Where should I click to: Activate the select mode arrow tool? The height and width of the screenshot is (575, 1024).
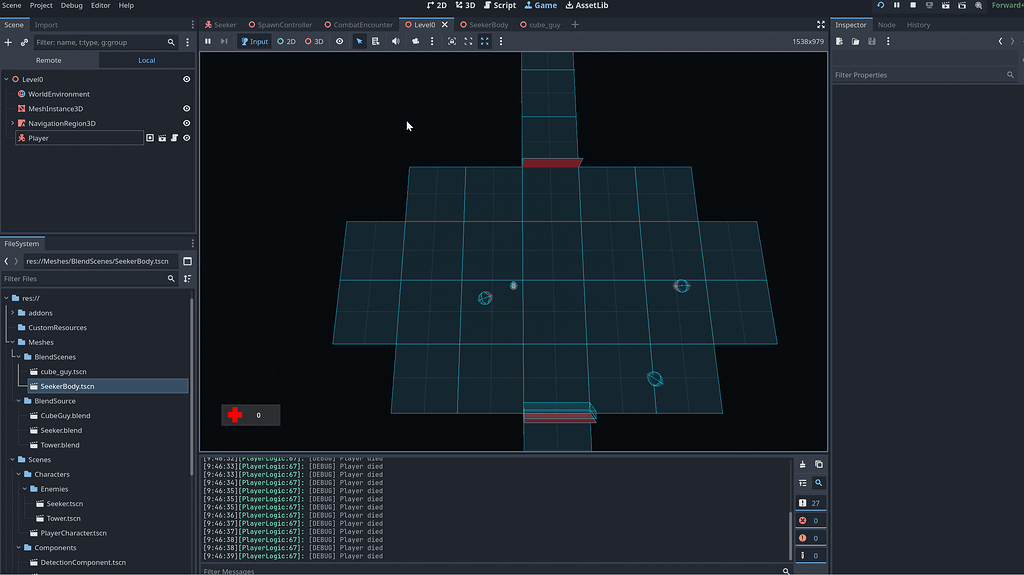pyautogui.click(x=359, y=41)
